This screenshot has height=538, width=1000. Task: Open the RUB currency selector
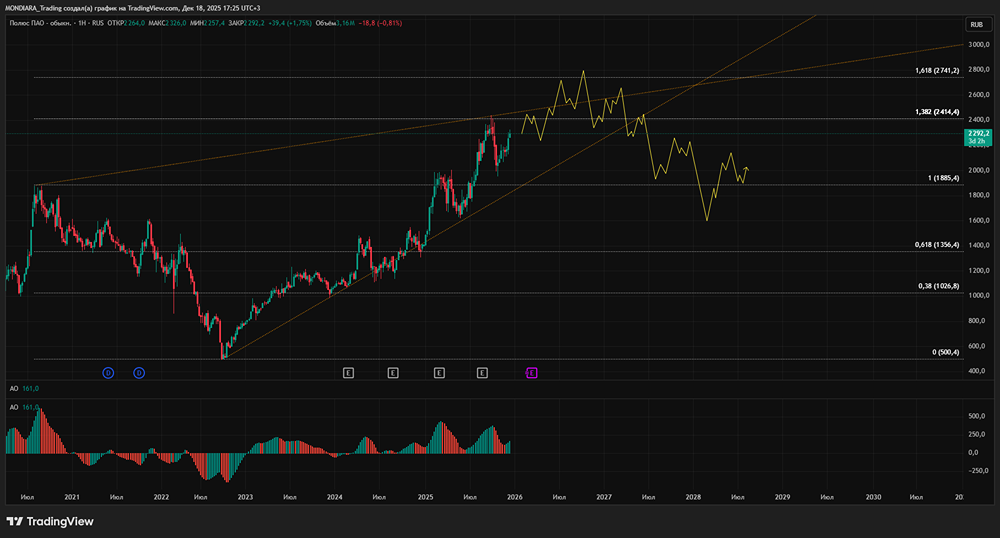(974, 24)
